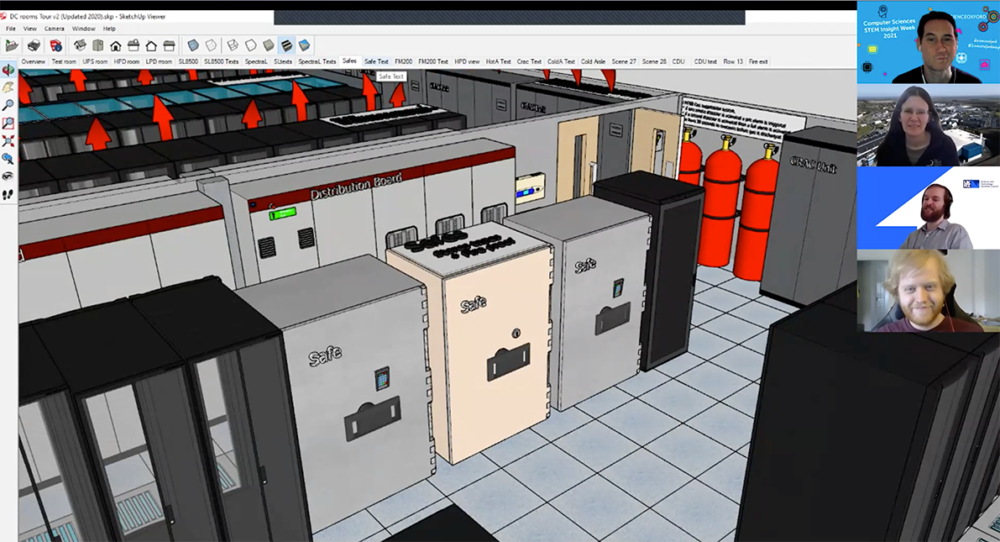1000x542 pixels.
Task: Switch to the SL8500 scene tab
Action: tap(188, 62)
